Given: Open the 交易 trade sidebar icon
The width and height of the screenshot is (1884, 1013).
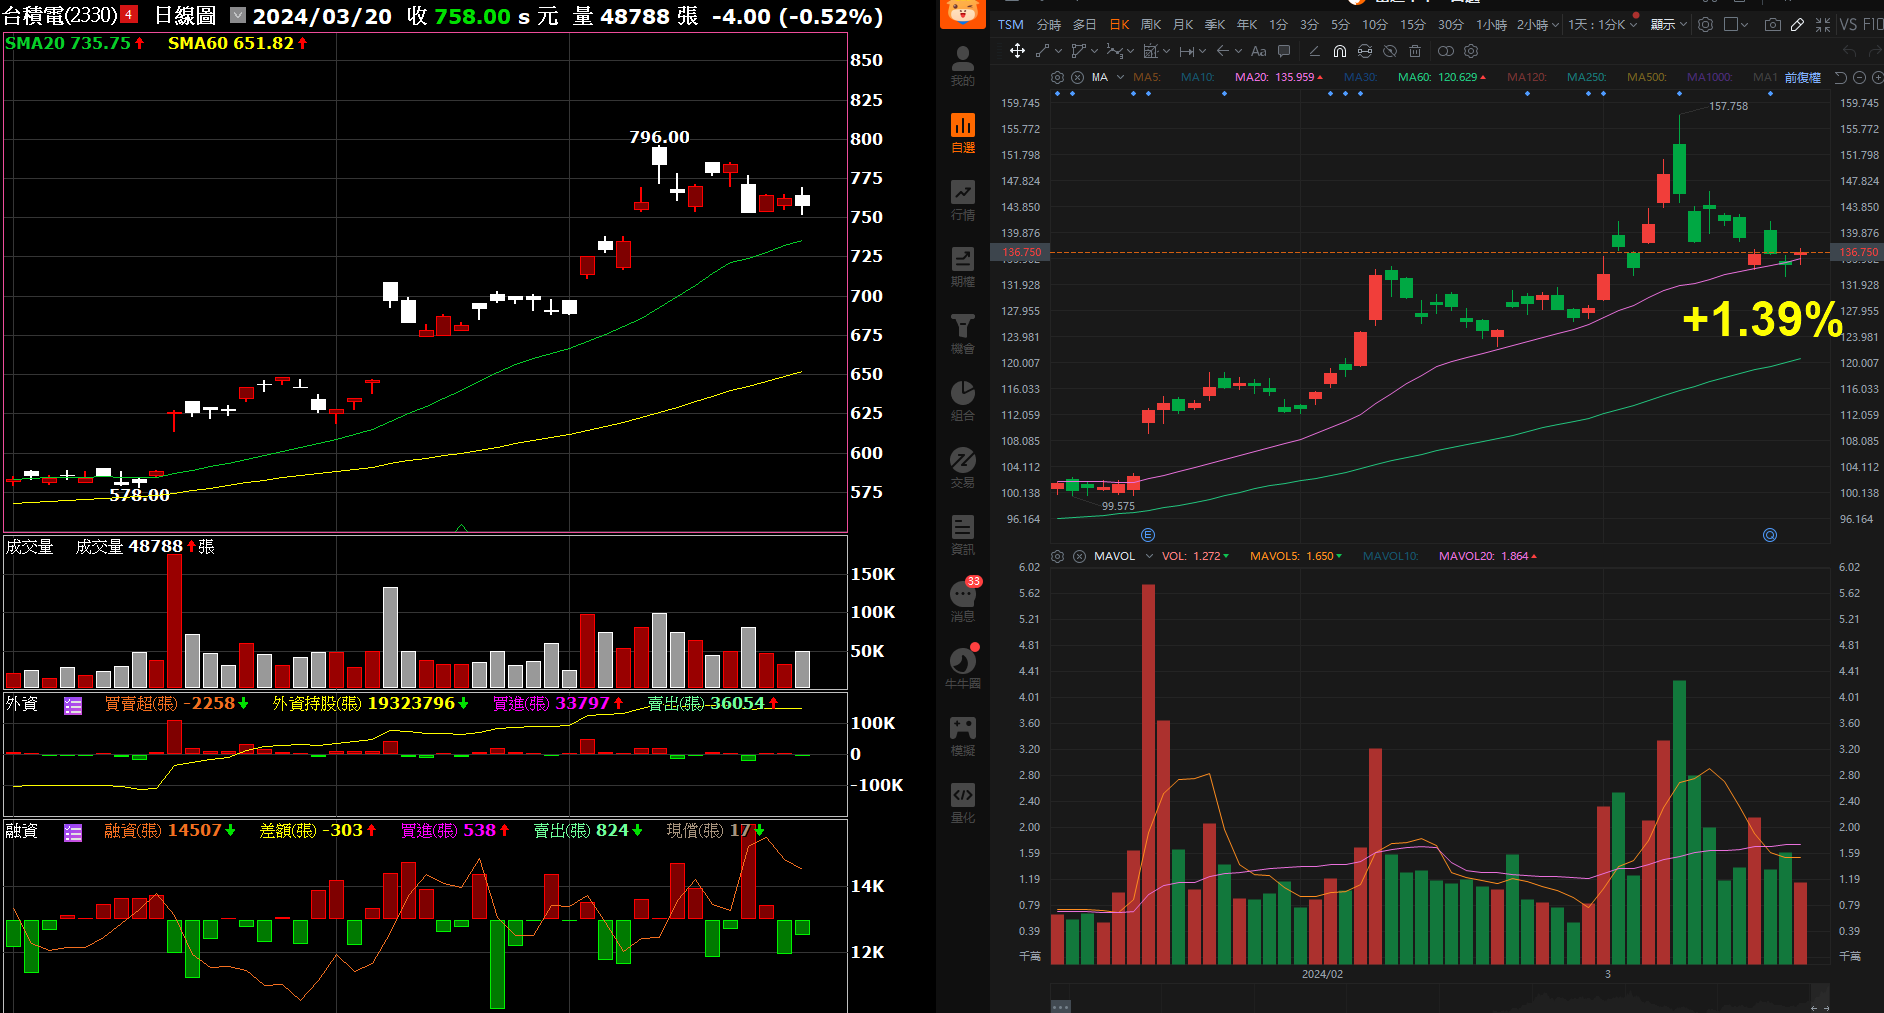Looking at the screenshot, I should (962, 468).
